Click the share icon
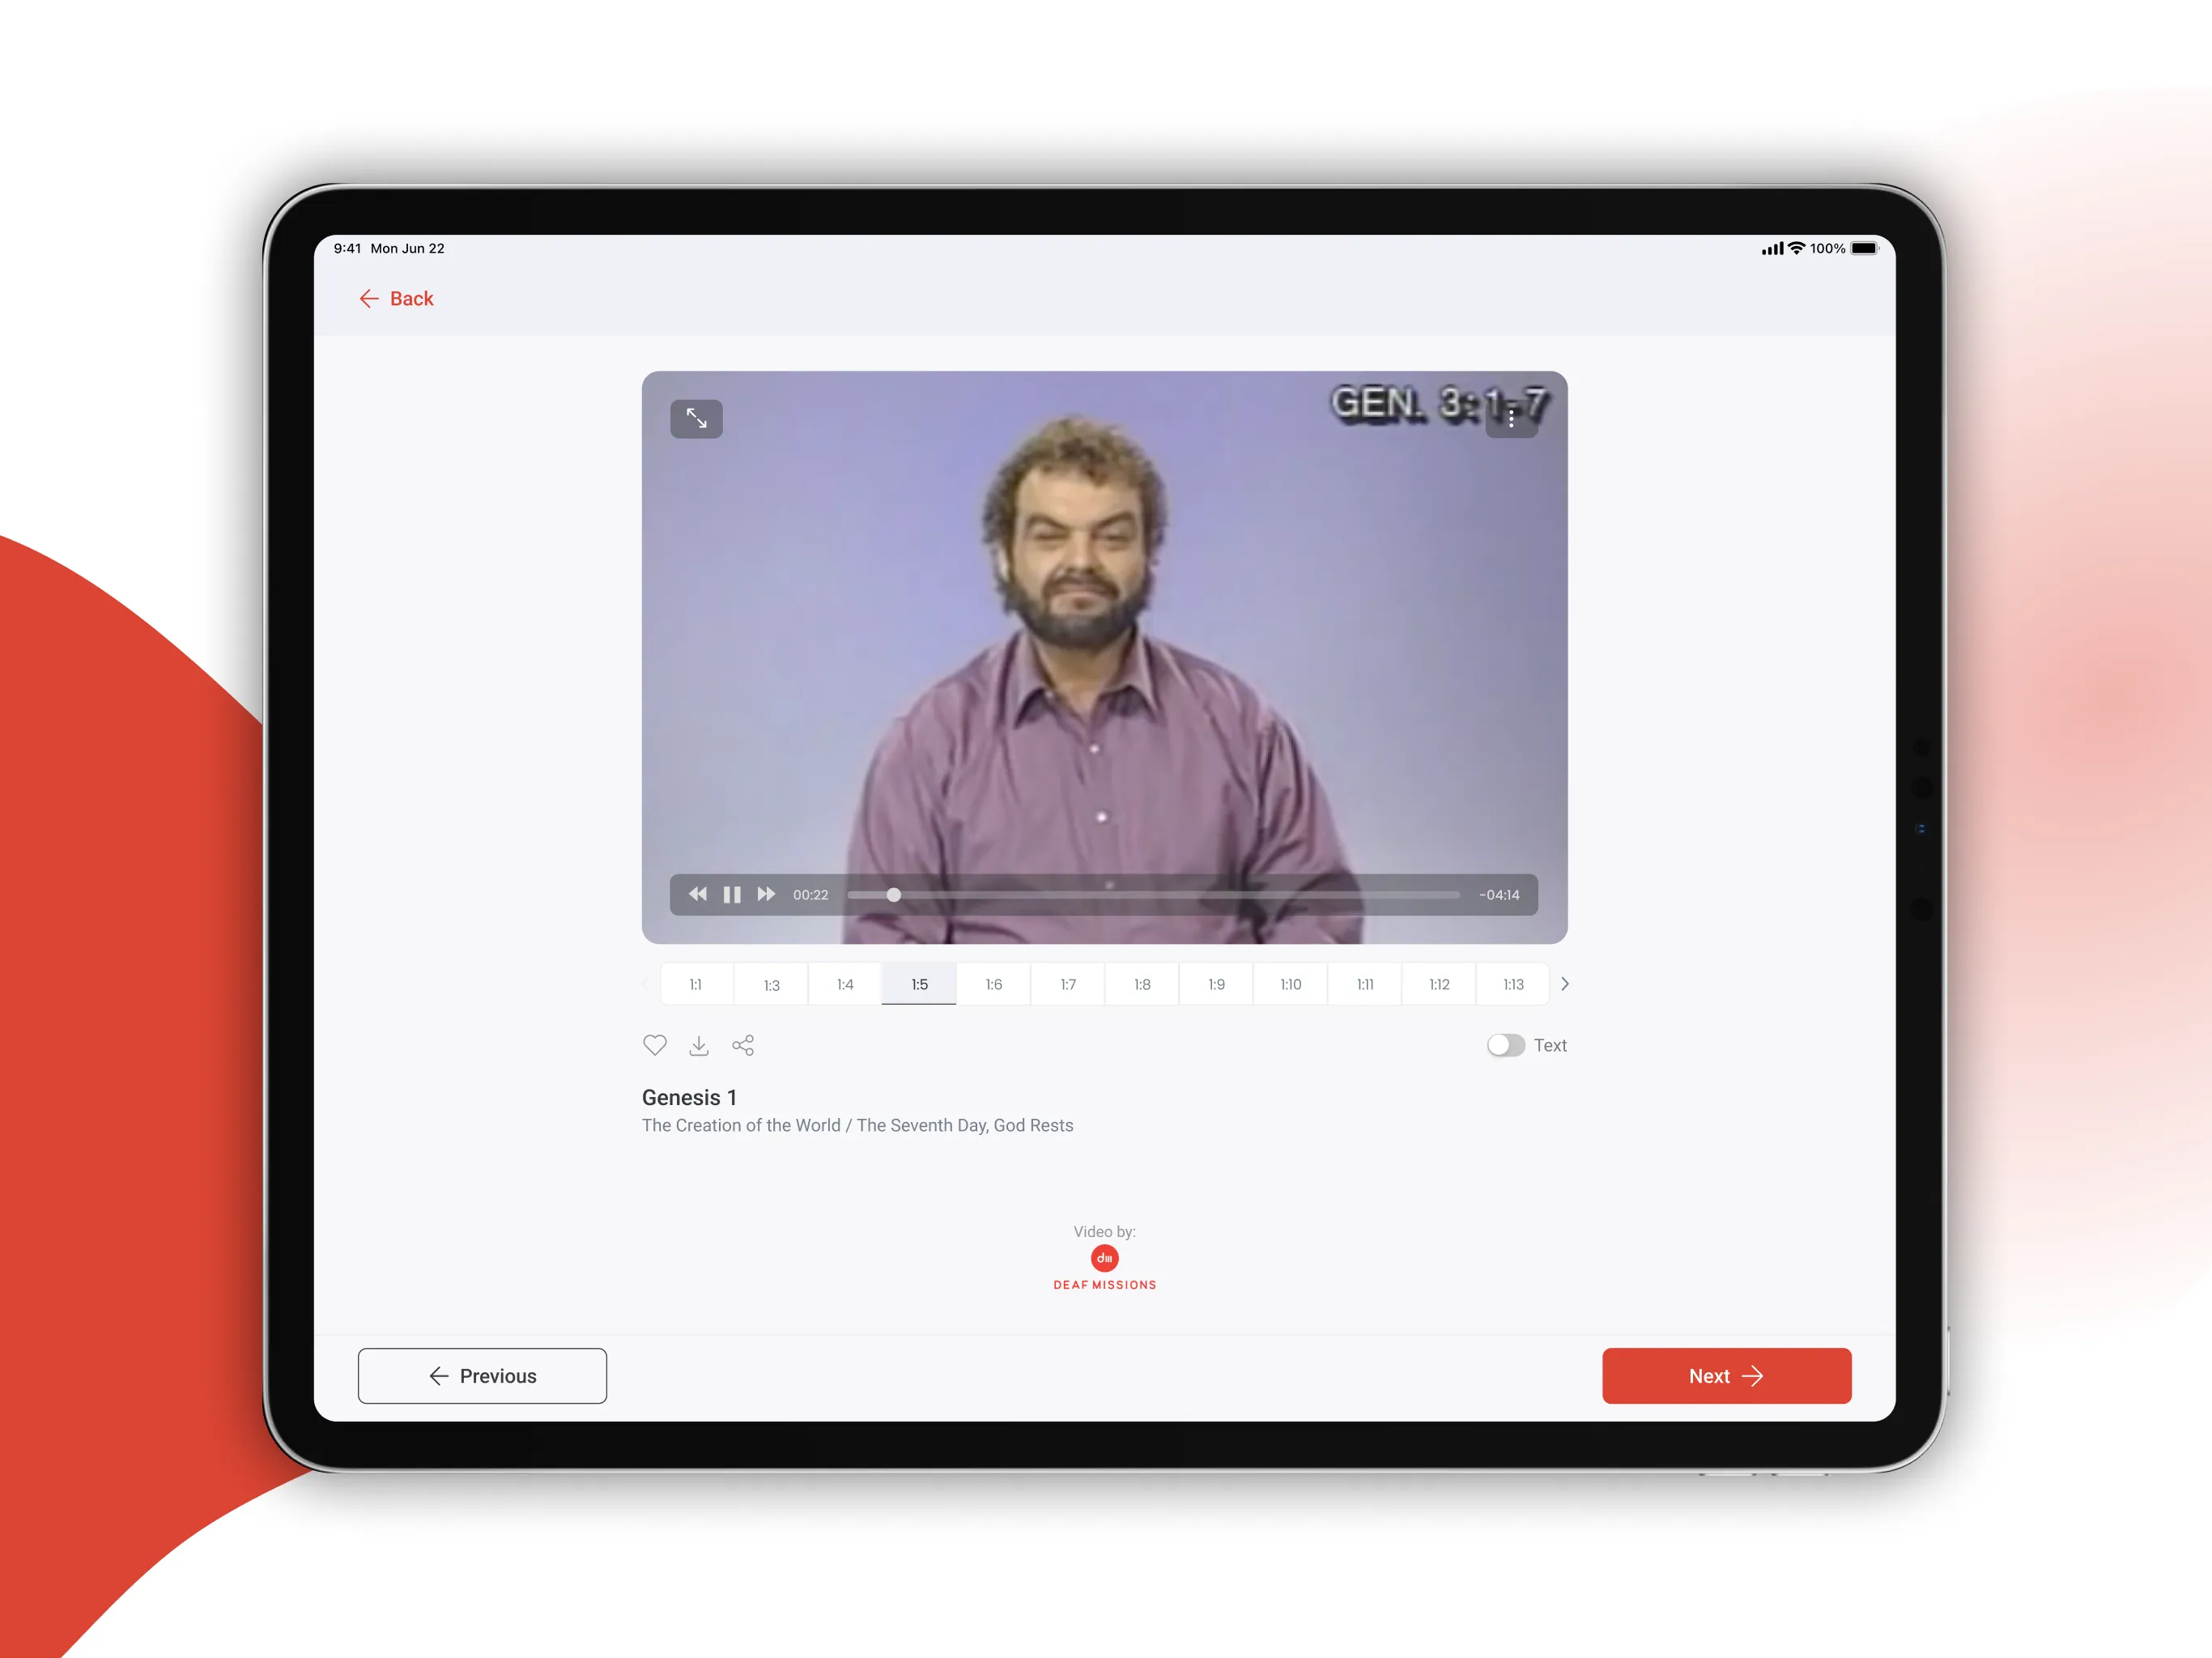The image size is (2212, 1658). [x=744, y=1045]
